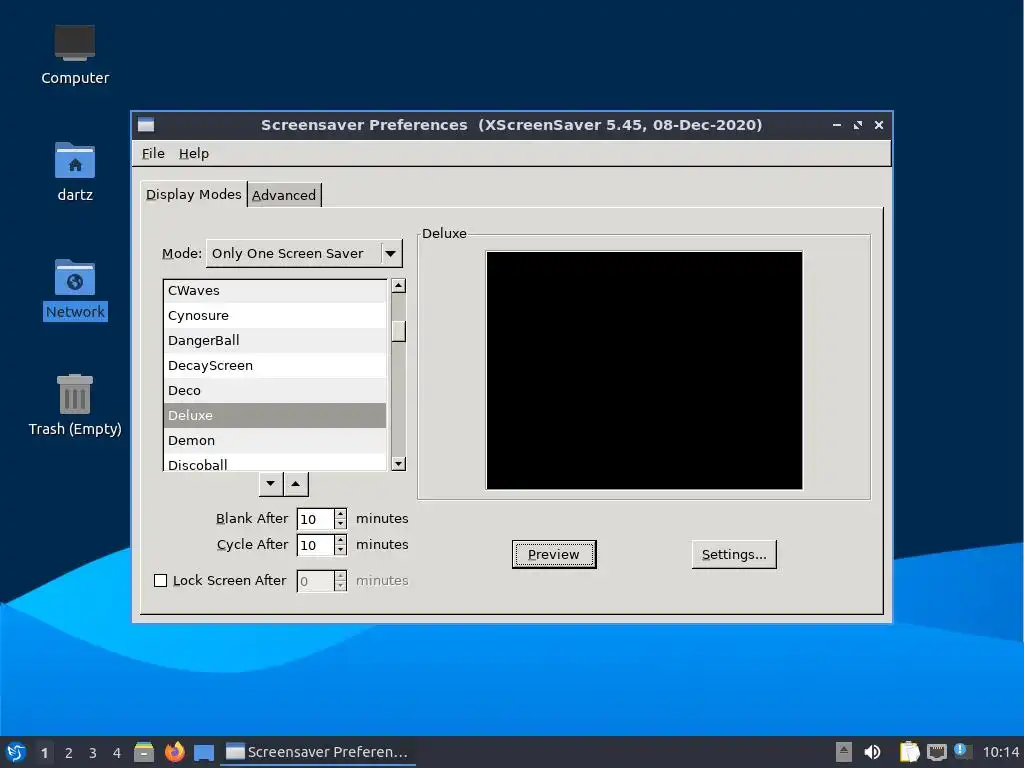This screenshot has width=1024, height=768.
Task: Select the highlighted Deluxe screensaver
Action: coord(275,415)
